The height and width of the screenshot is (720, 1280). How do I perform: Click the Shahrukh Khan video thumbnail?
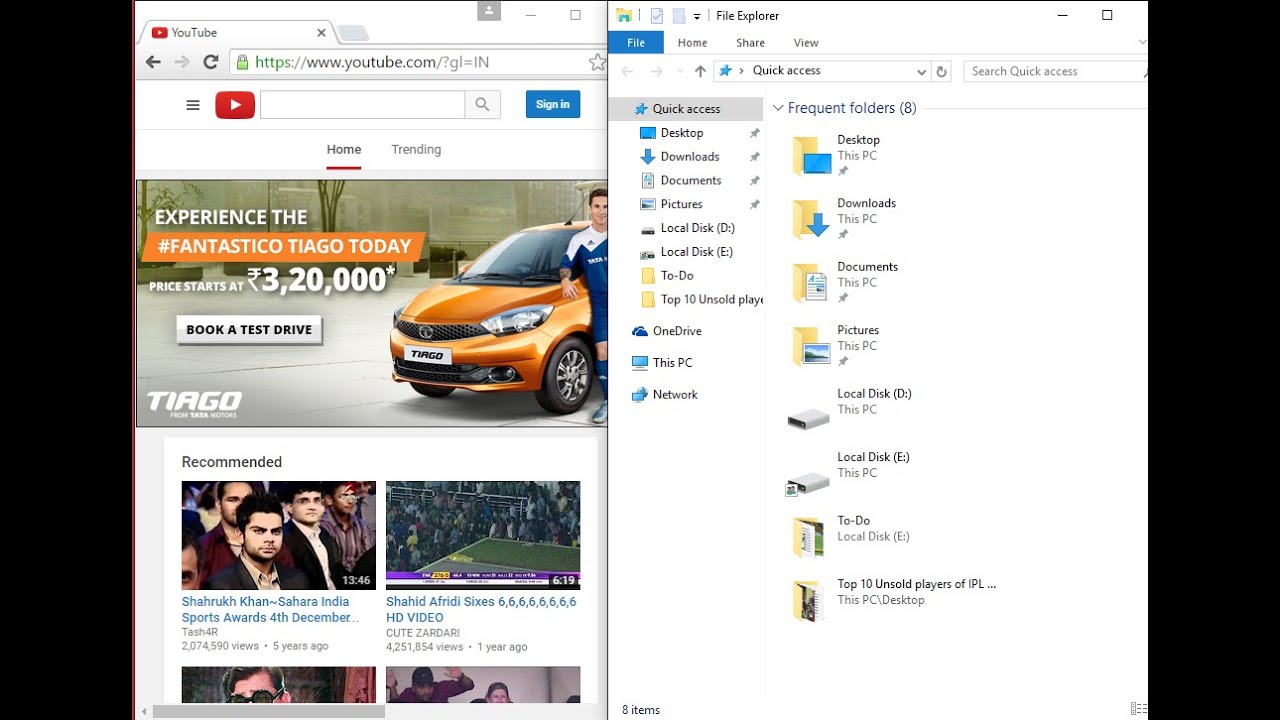[279, 535]
